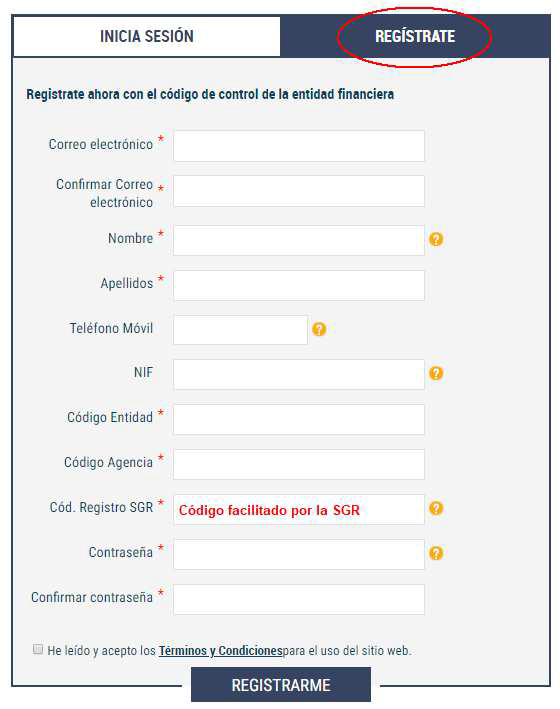Select the Código Entidad field
The width and height of the screenshot is (560, 709).
299,420
